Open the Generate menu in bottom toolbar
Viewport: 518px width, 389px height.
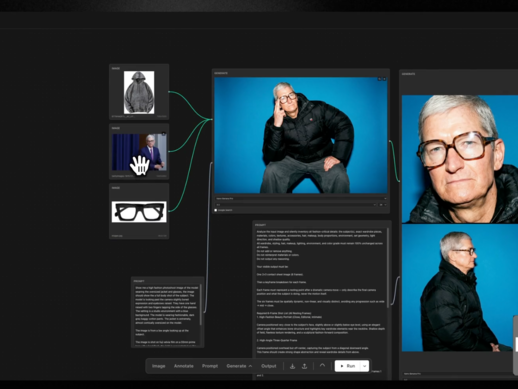coord(239,366)
